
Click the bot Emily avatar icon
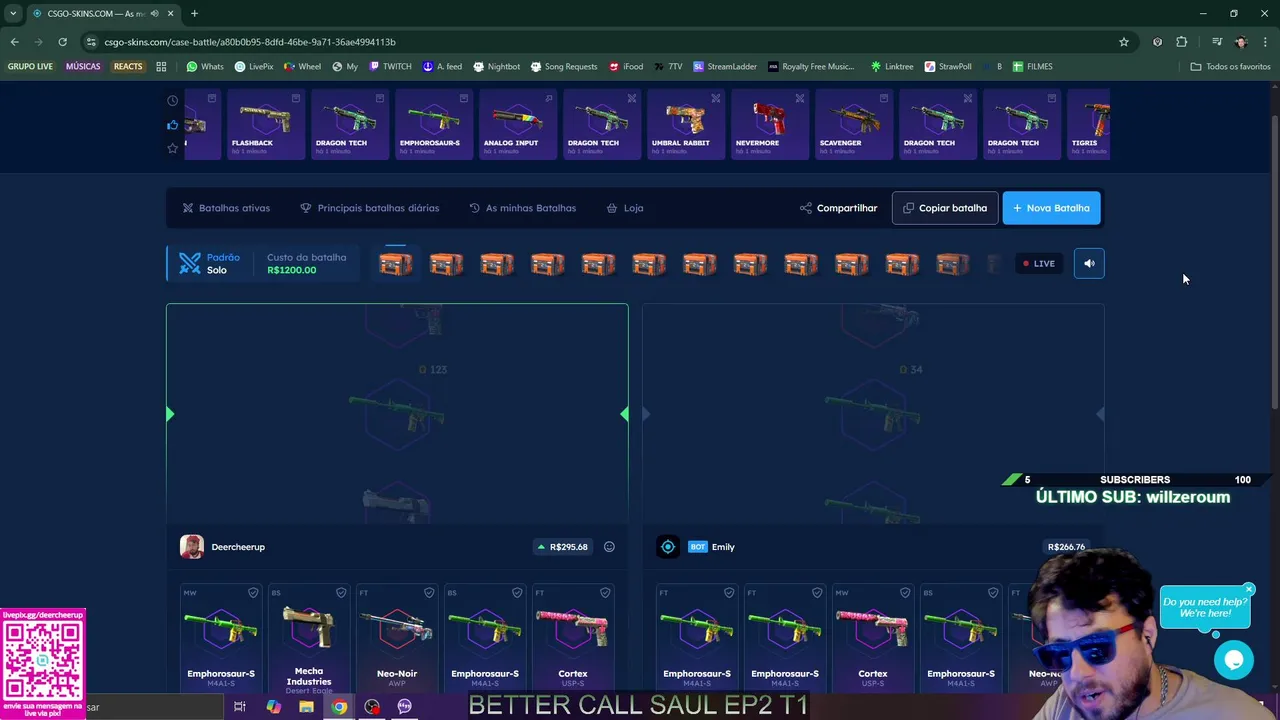(668, 547)
